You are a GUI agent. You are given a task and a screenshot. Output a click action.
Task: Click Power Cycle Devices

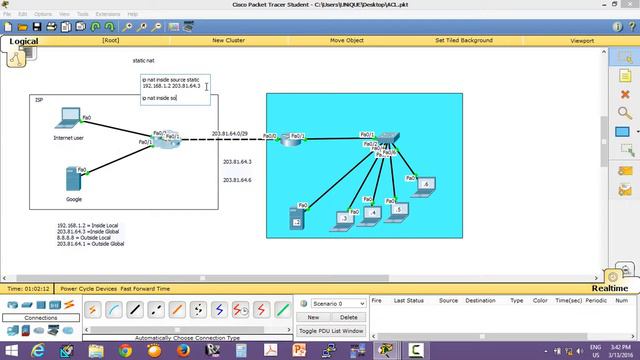click(89, 289)
